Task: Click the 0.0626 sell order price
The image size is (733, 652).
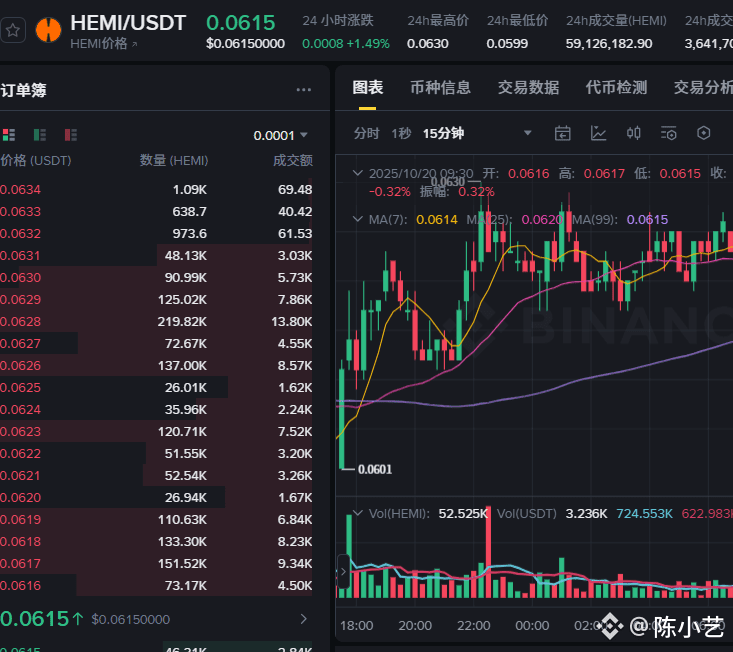Action: (x=20, y=365)
